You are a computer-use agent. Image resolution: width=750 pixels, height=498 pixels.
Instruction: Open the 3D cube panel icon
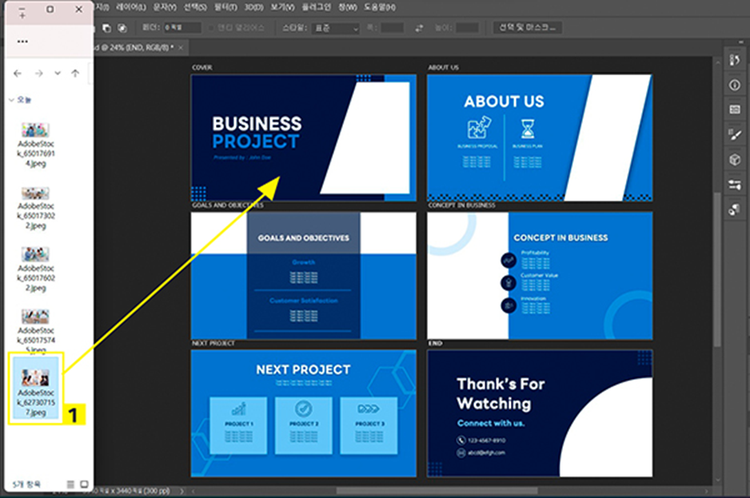click(735, 159)
